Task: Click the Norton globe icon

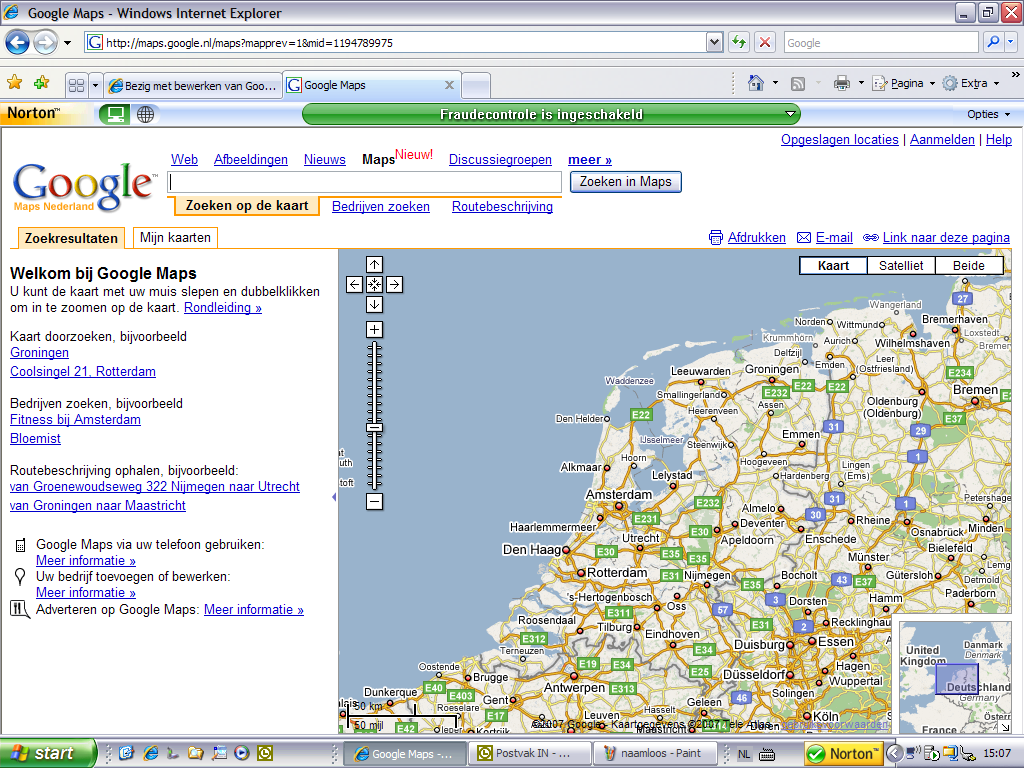Action: (146, 114)
